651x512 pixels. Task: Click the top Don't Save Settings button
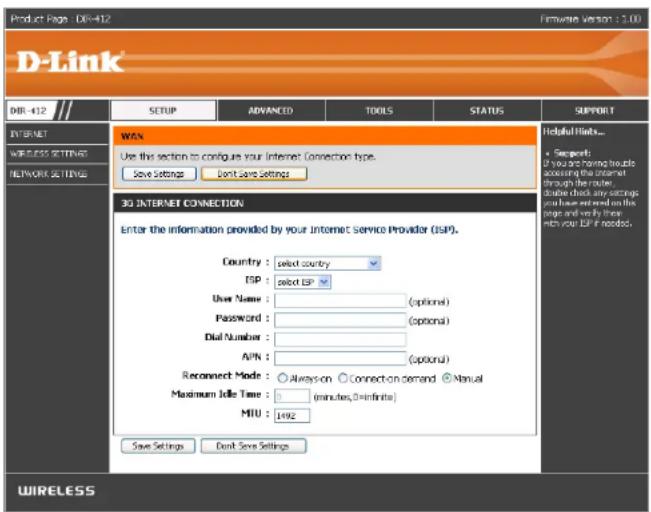click(254, 174)
